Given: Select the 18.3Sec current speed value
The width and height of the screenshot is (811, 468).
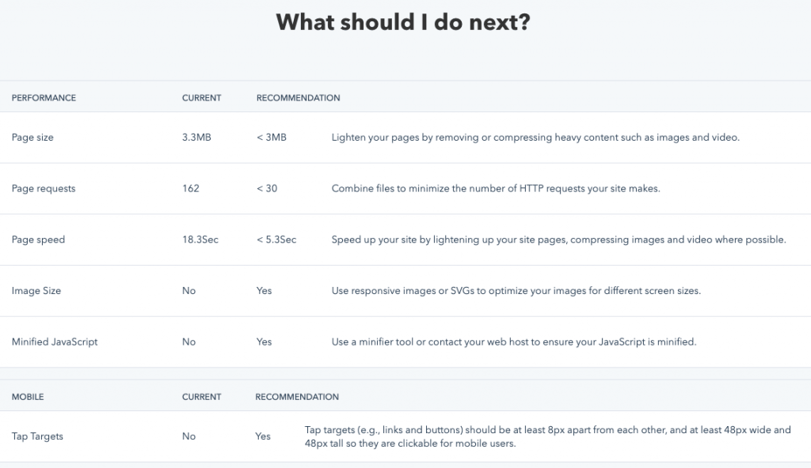Looking at the screenshot, I should [x=200, y=239].
